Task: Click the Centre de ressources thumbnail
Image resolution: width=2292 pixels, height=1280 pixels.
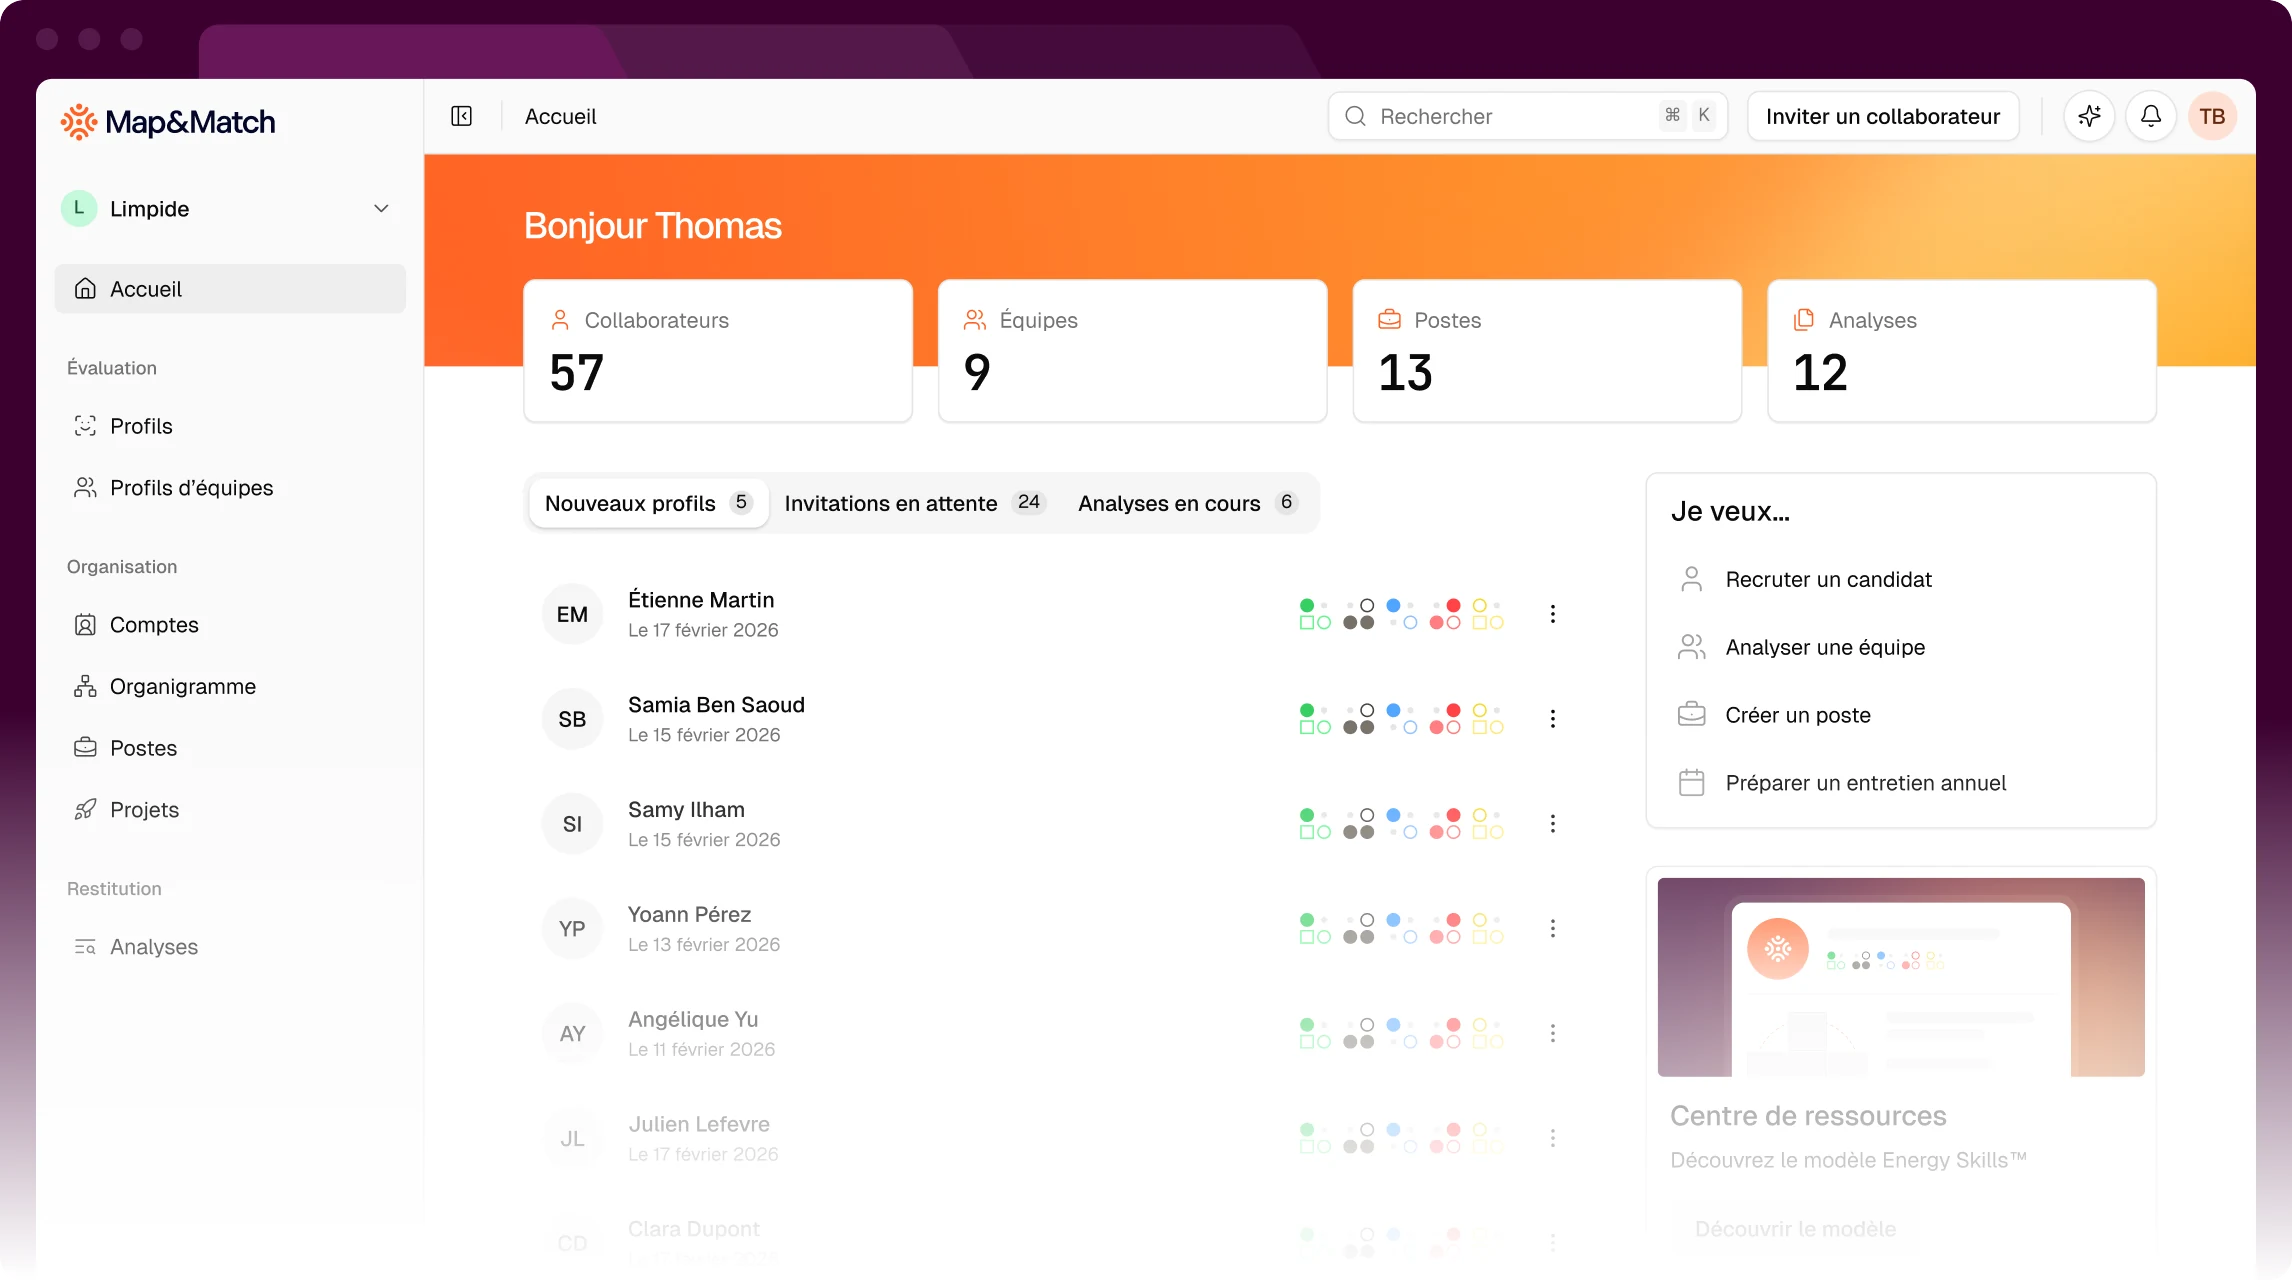Action: (1900, 977)
